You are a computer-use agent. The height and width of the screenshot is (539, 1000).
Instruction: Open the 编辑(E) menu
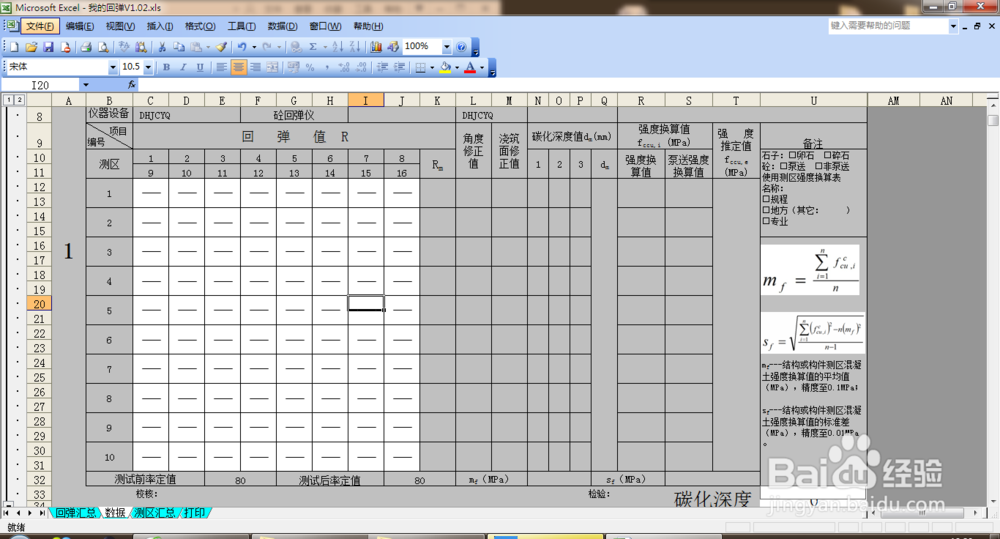80,26
